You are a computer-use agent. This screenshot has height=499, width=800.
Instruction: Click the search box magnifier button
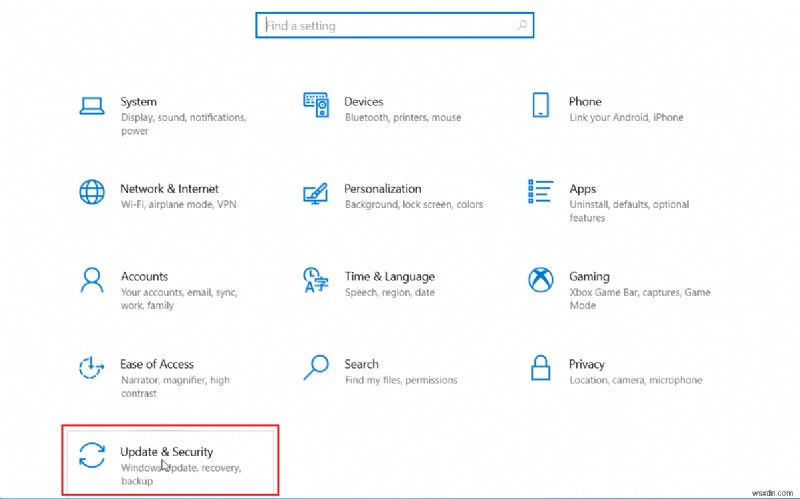pyautogui.click(x=521, y=26)
